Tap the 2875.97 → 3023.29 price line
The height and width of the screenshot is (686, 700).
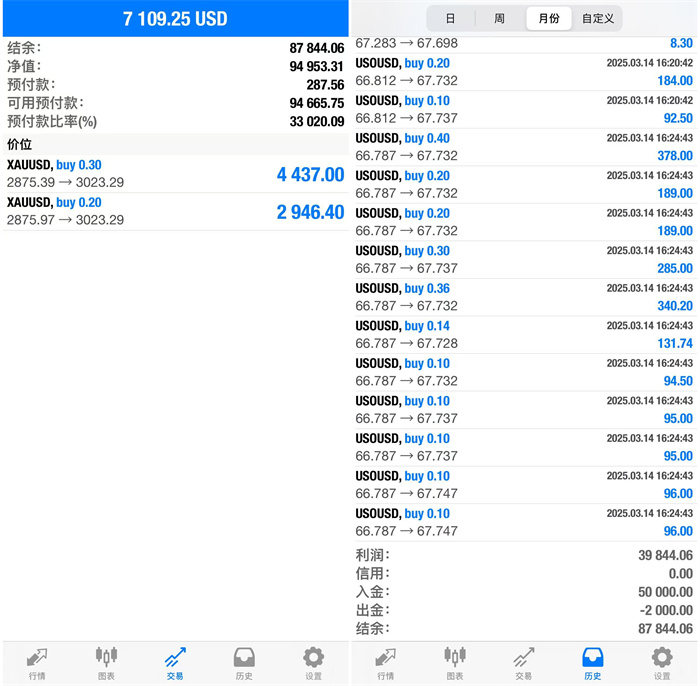pyautogui.click(x=65, y=220)
